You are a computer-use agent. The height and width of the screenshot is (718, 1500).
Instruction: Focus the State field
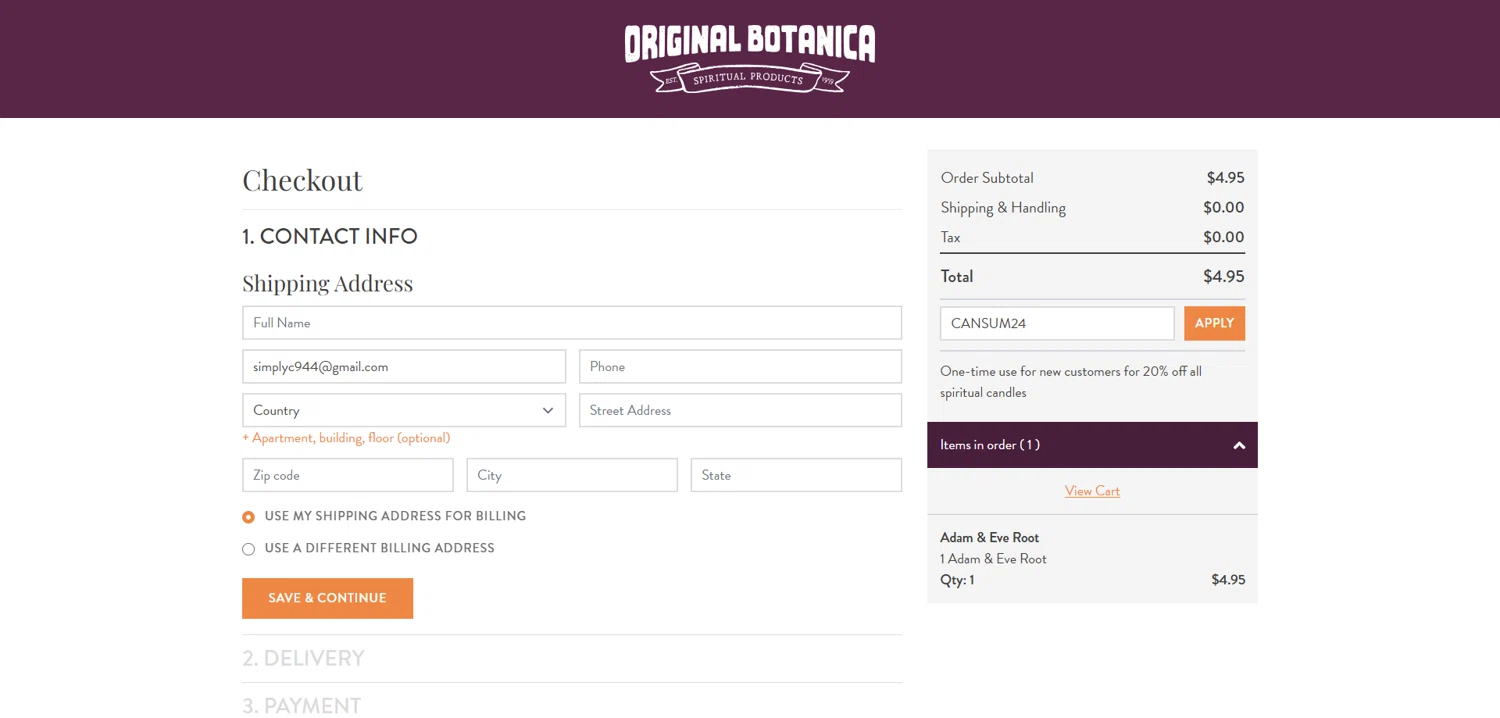pyautogui.click(x=796, y=475)
